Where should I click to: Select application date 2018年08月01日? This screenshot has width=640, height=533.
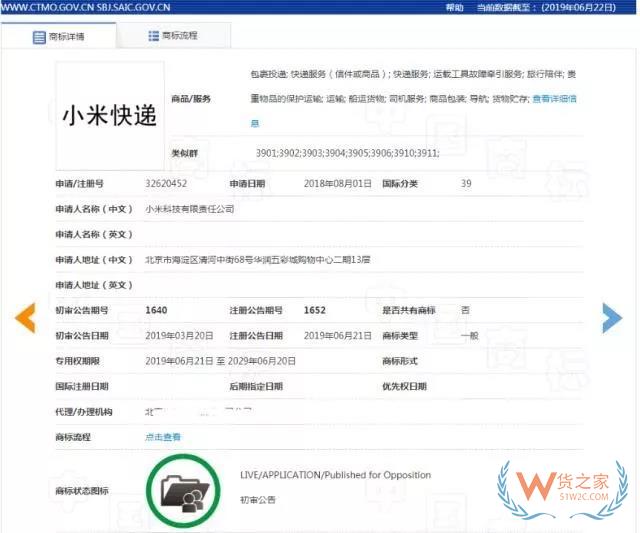coord(338,184)
